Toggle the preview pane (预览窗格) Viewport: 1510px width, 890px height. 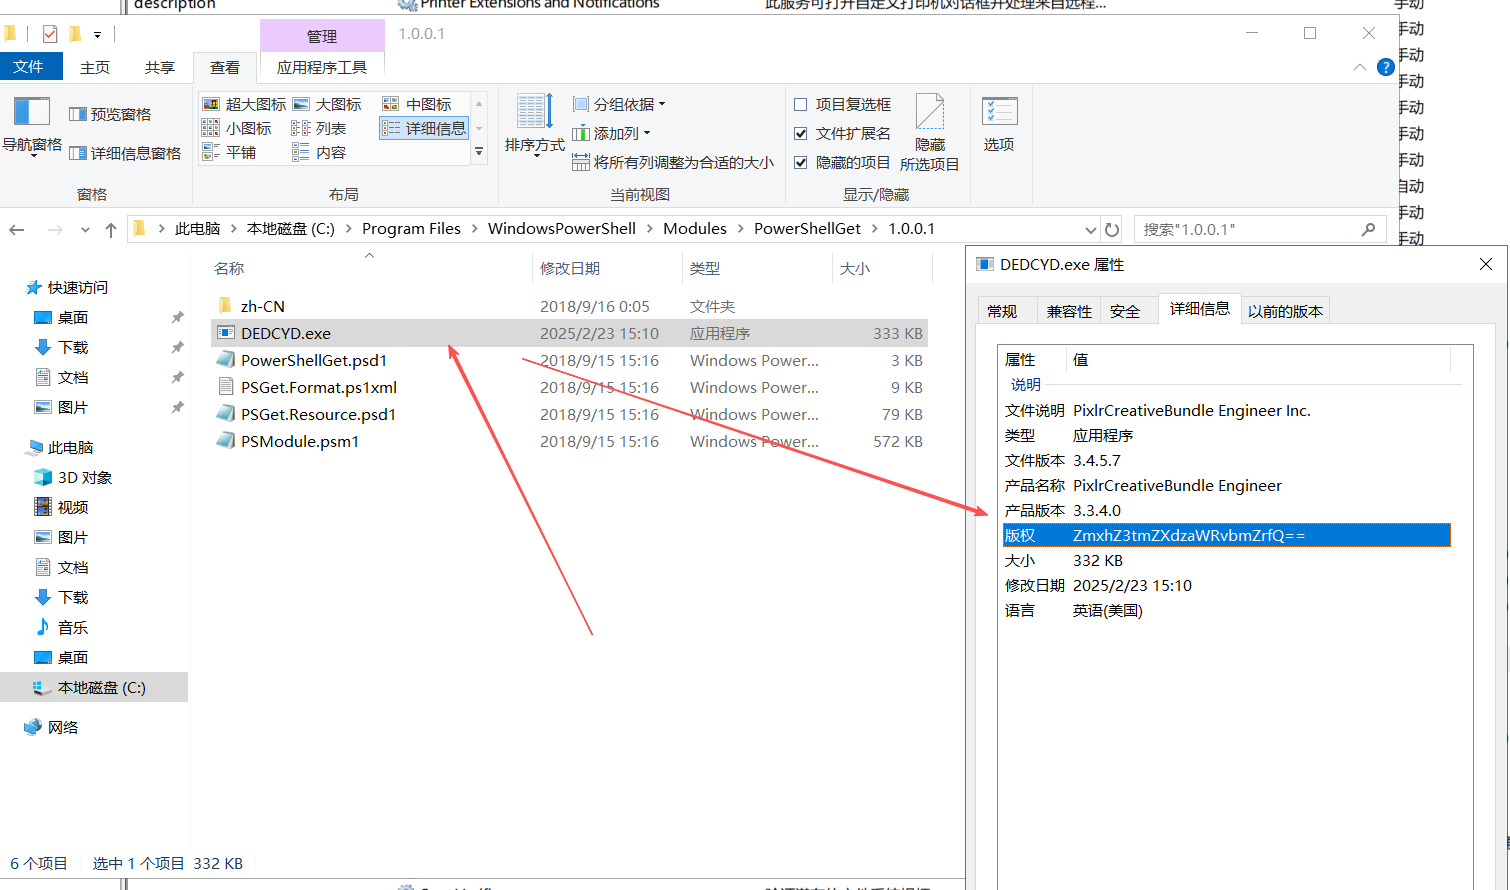(x=110, y=114)
